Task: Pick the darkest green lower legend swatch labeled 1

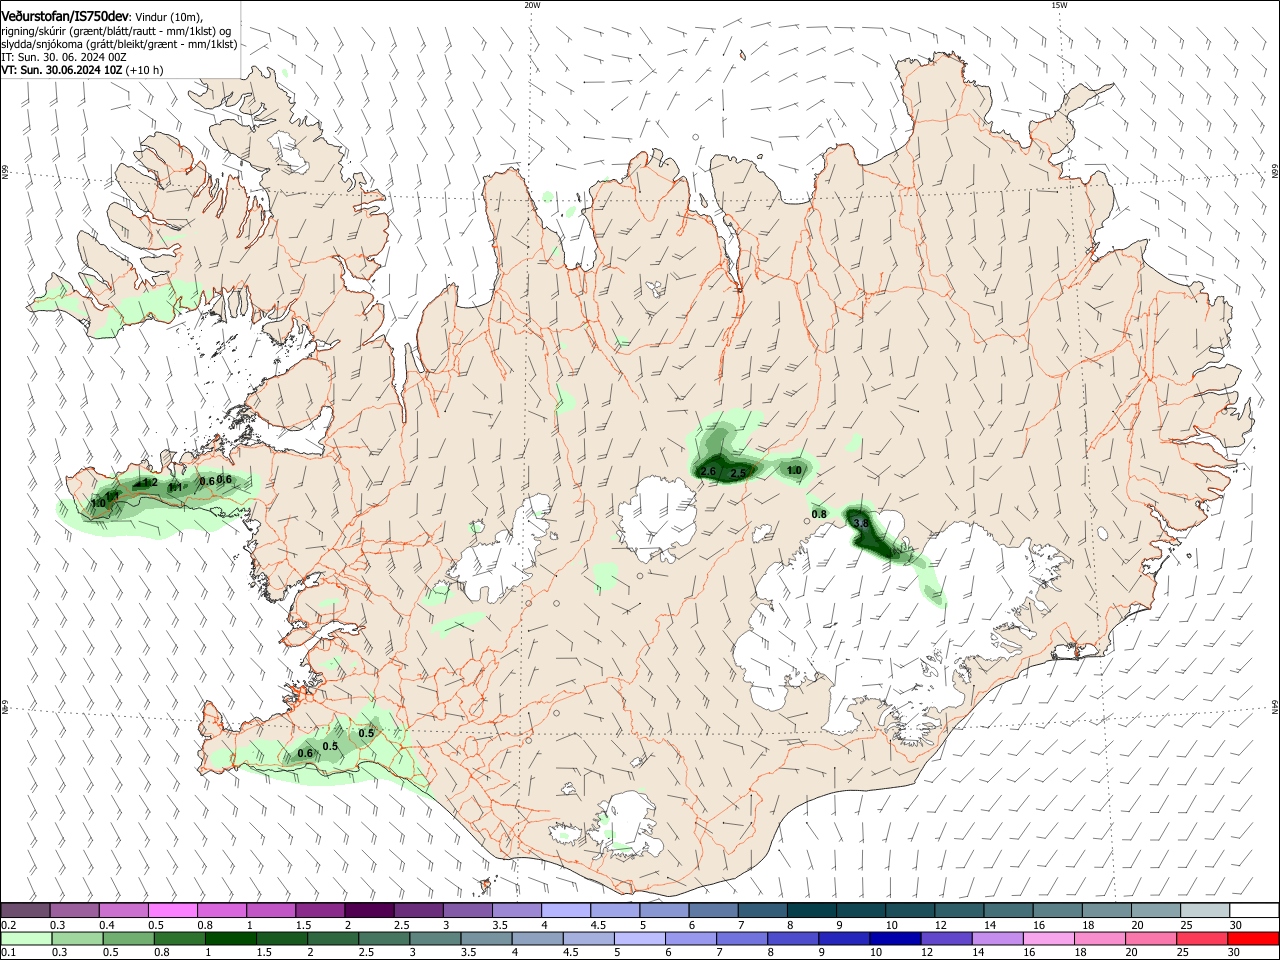Action: click(230, 938)
